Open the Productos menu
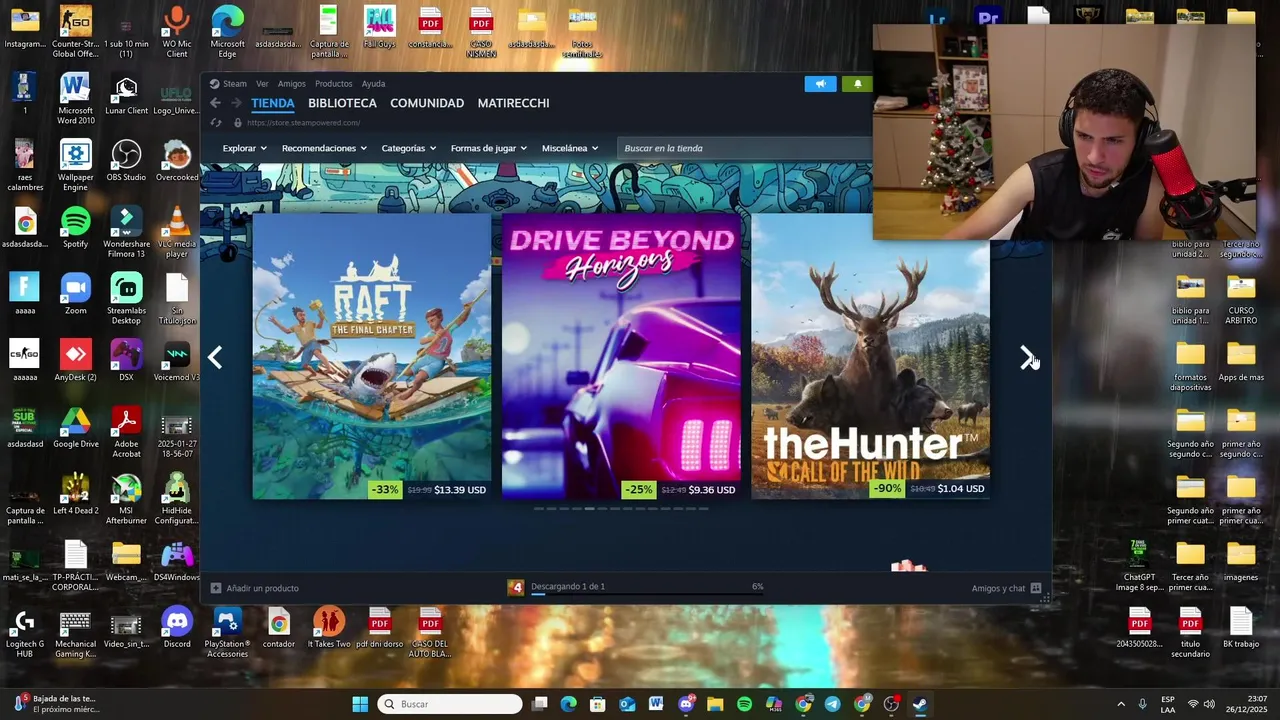This screenshot has height=720, width=1280. click(333, 84)
